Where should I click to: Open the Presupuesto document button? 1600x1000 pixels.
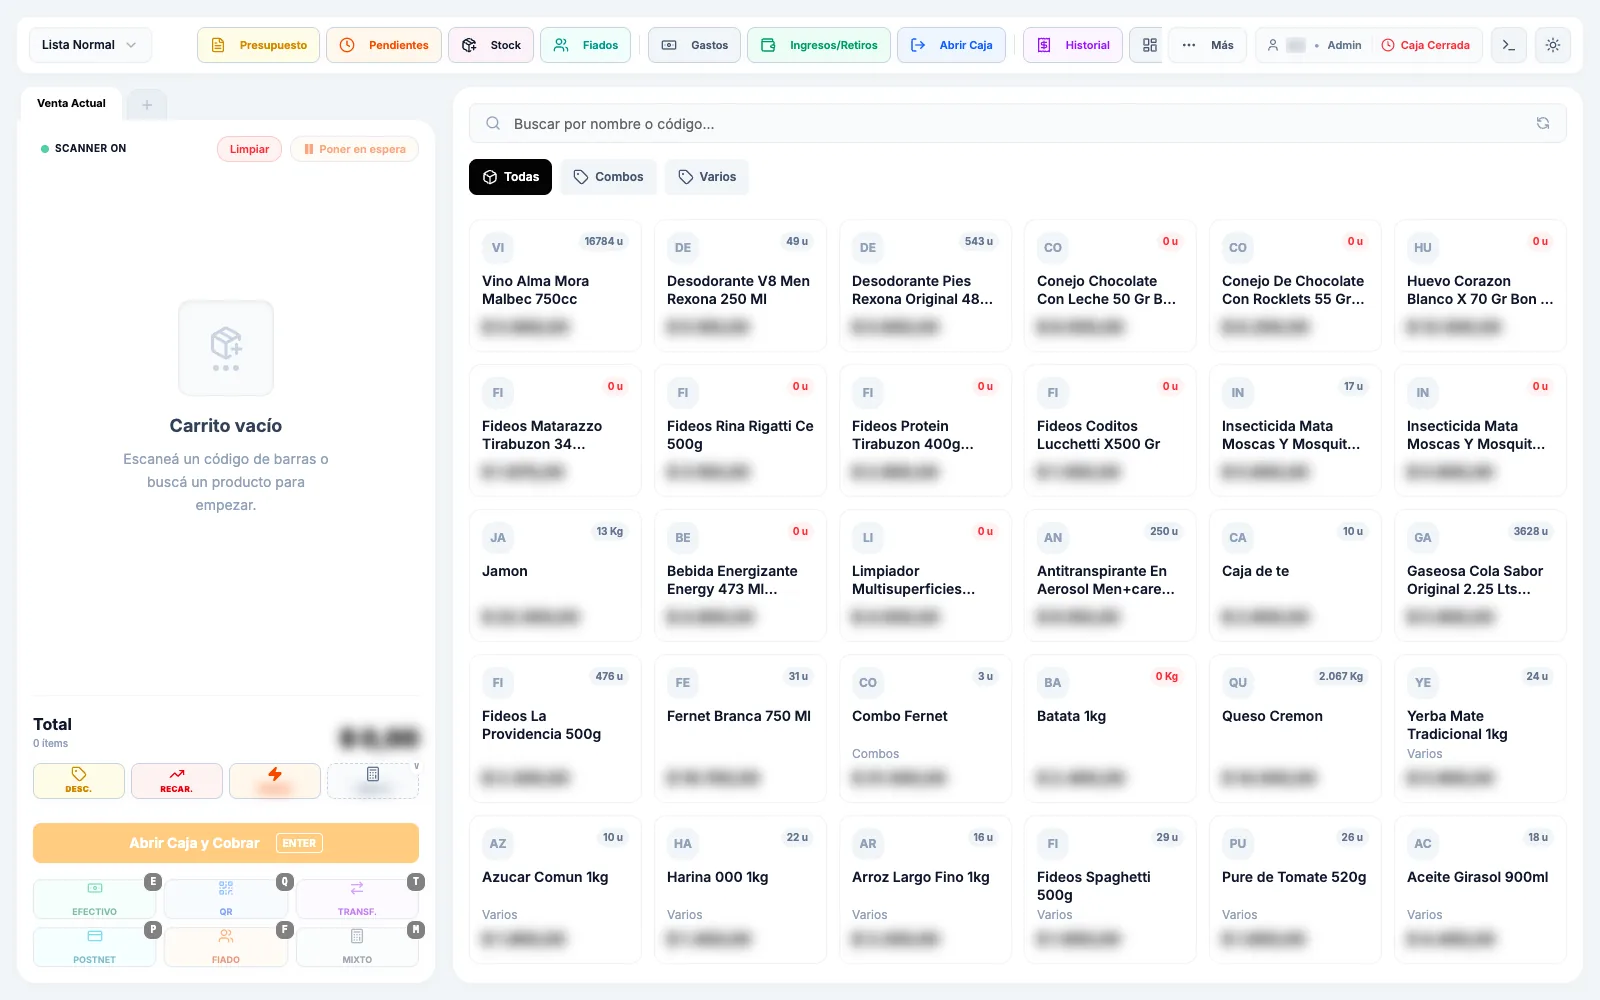(x=259, y=45)
